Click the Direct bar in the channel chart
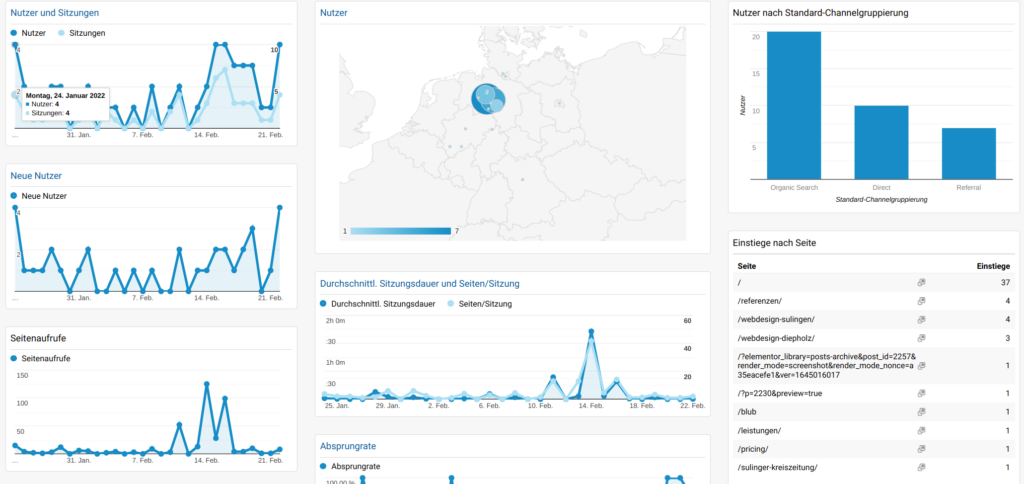The width and height of the screenshot is (1024, 484). point(881,142)
